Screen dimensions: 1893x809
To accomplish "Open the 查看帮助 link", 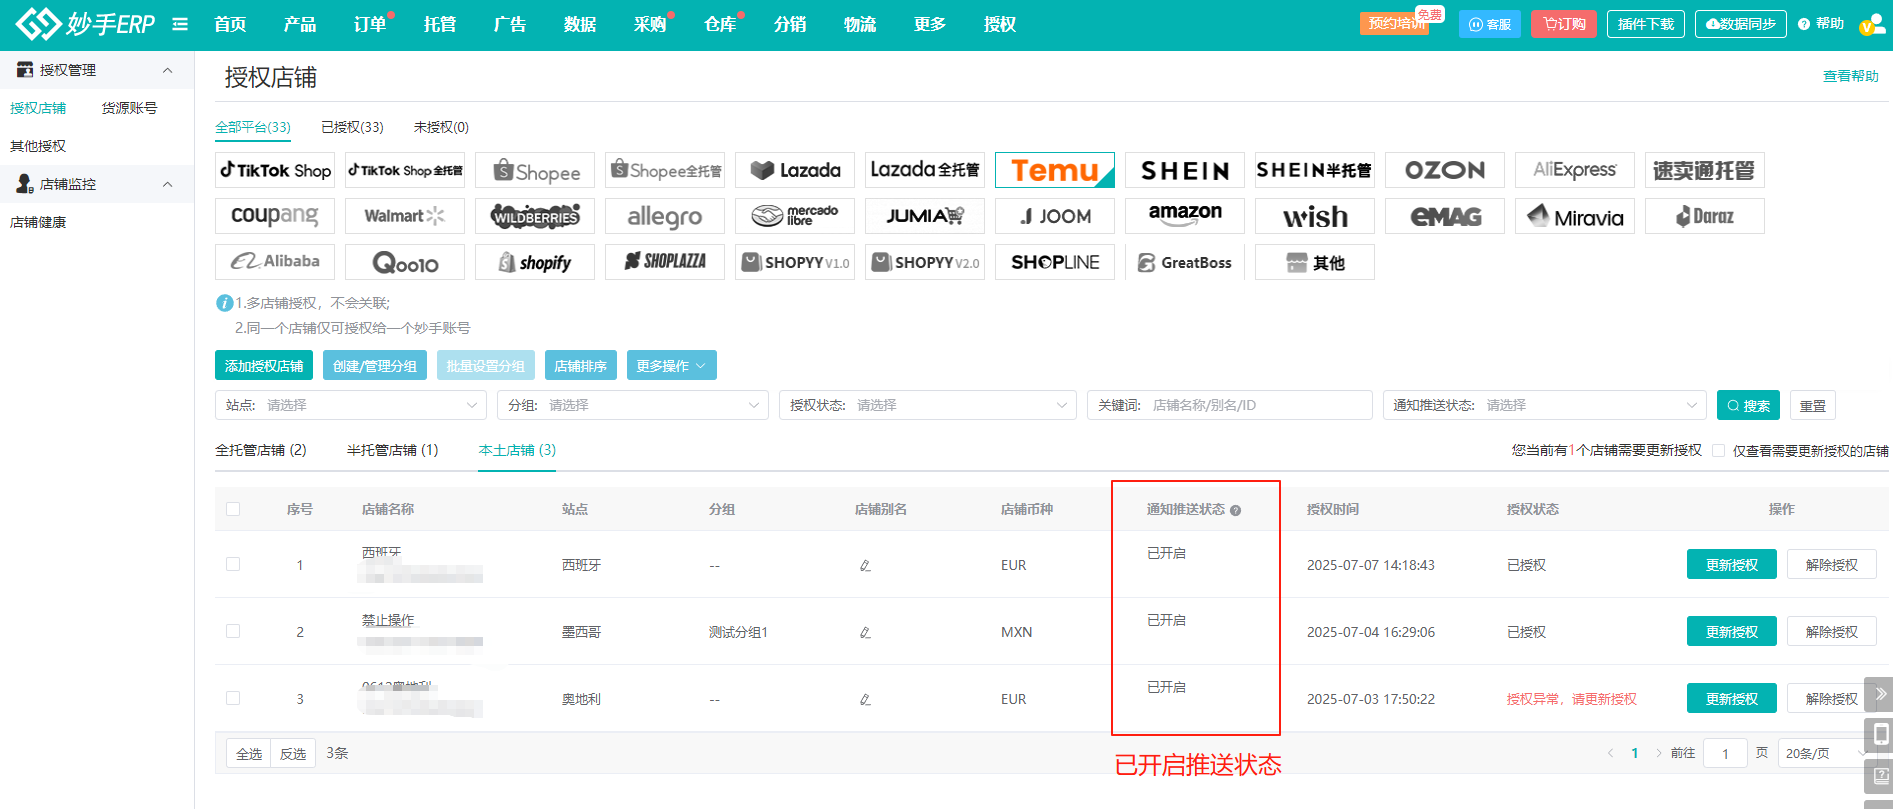I will tap(1851, 76).
